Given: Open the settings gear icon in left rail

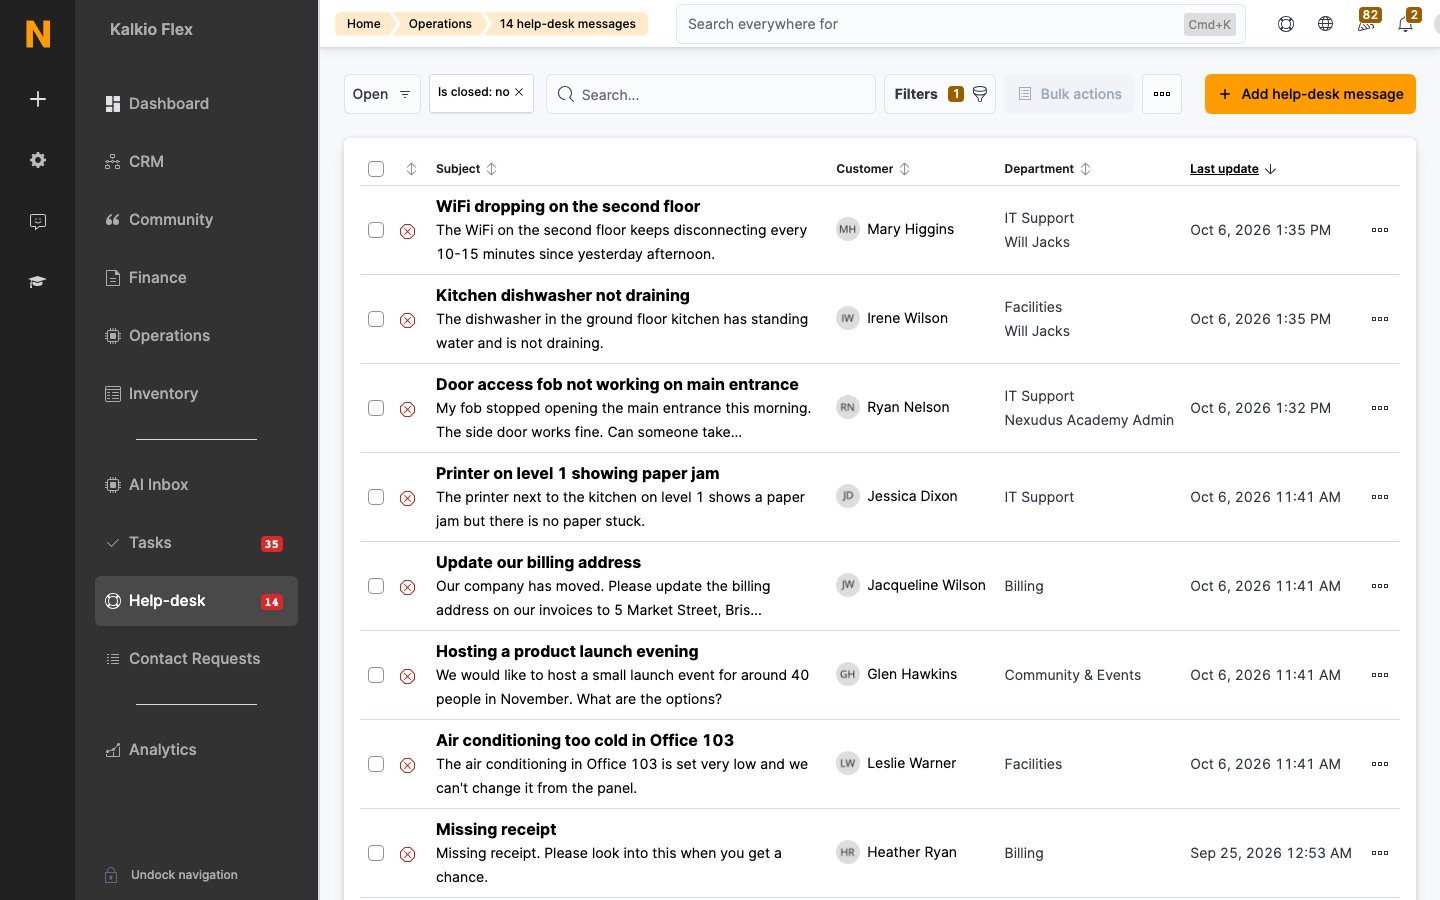Looking at the screenshot, I should [x=38, y=160].
